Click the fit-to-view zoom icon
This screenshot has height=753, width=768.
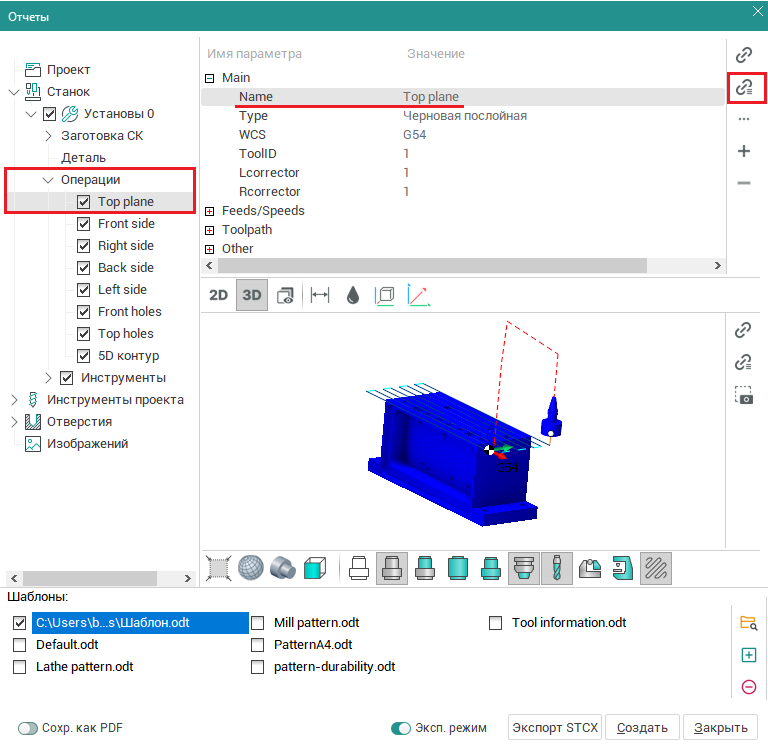pos(218,568)
